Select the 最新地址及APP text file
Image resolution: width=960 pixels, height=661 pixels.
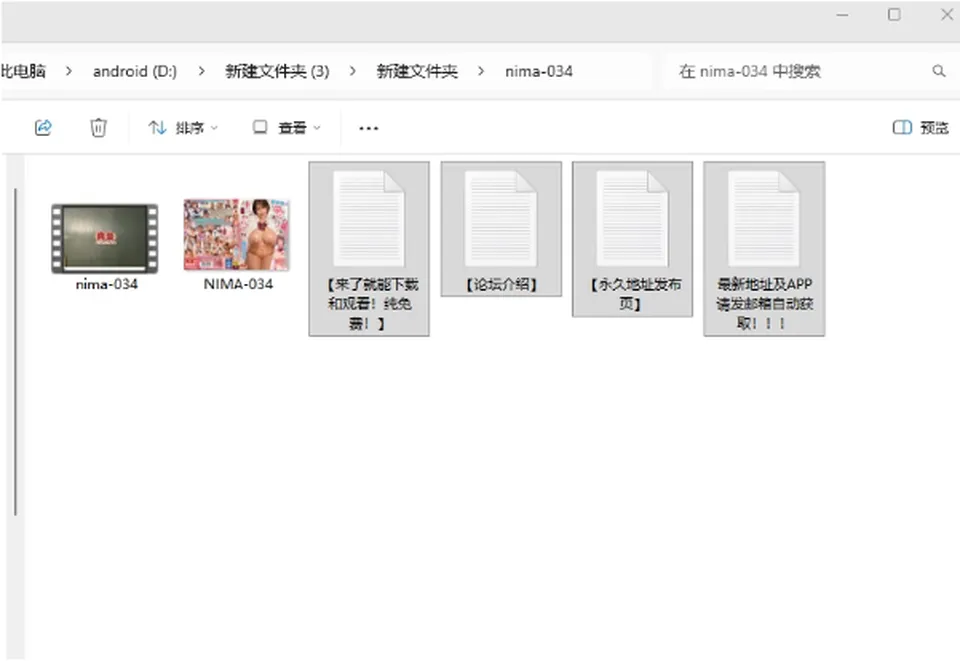[x=764, y=248]
